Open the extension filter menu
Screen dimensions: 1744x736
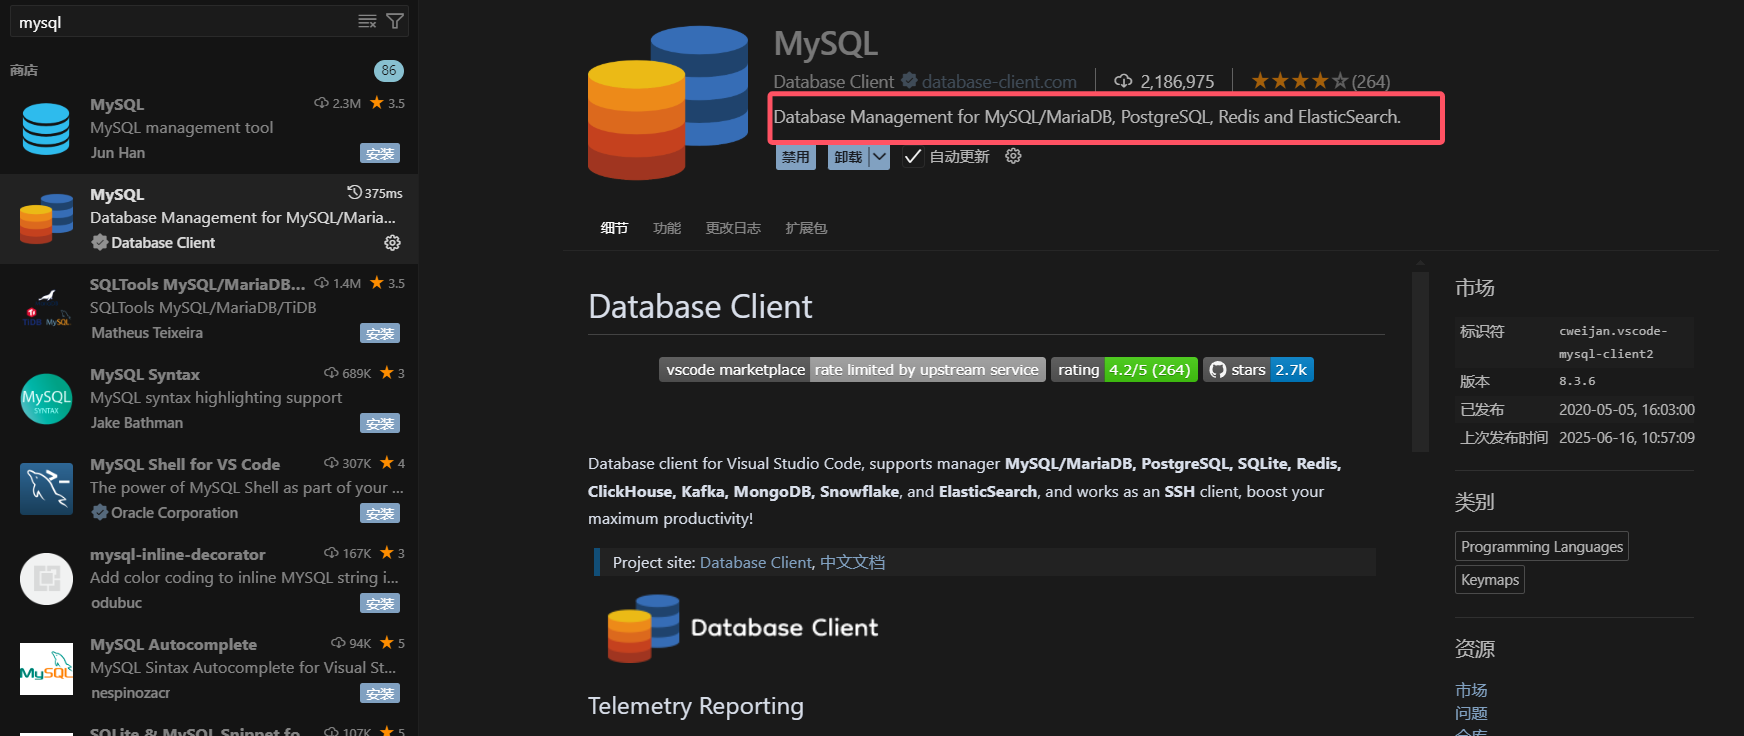395,21
